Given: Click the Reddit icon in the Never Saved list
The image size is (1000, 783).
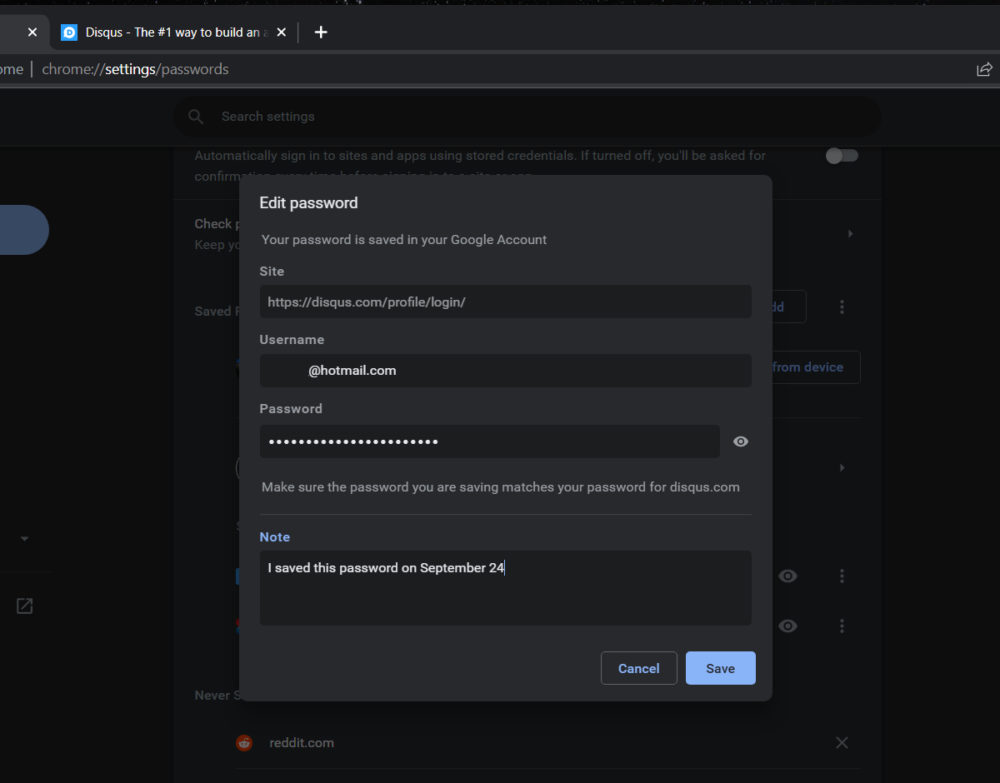Looking at the screenshot, I should pyautogui.click(x=244, y=743).
